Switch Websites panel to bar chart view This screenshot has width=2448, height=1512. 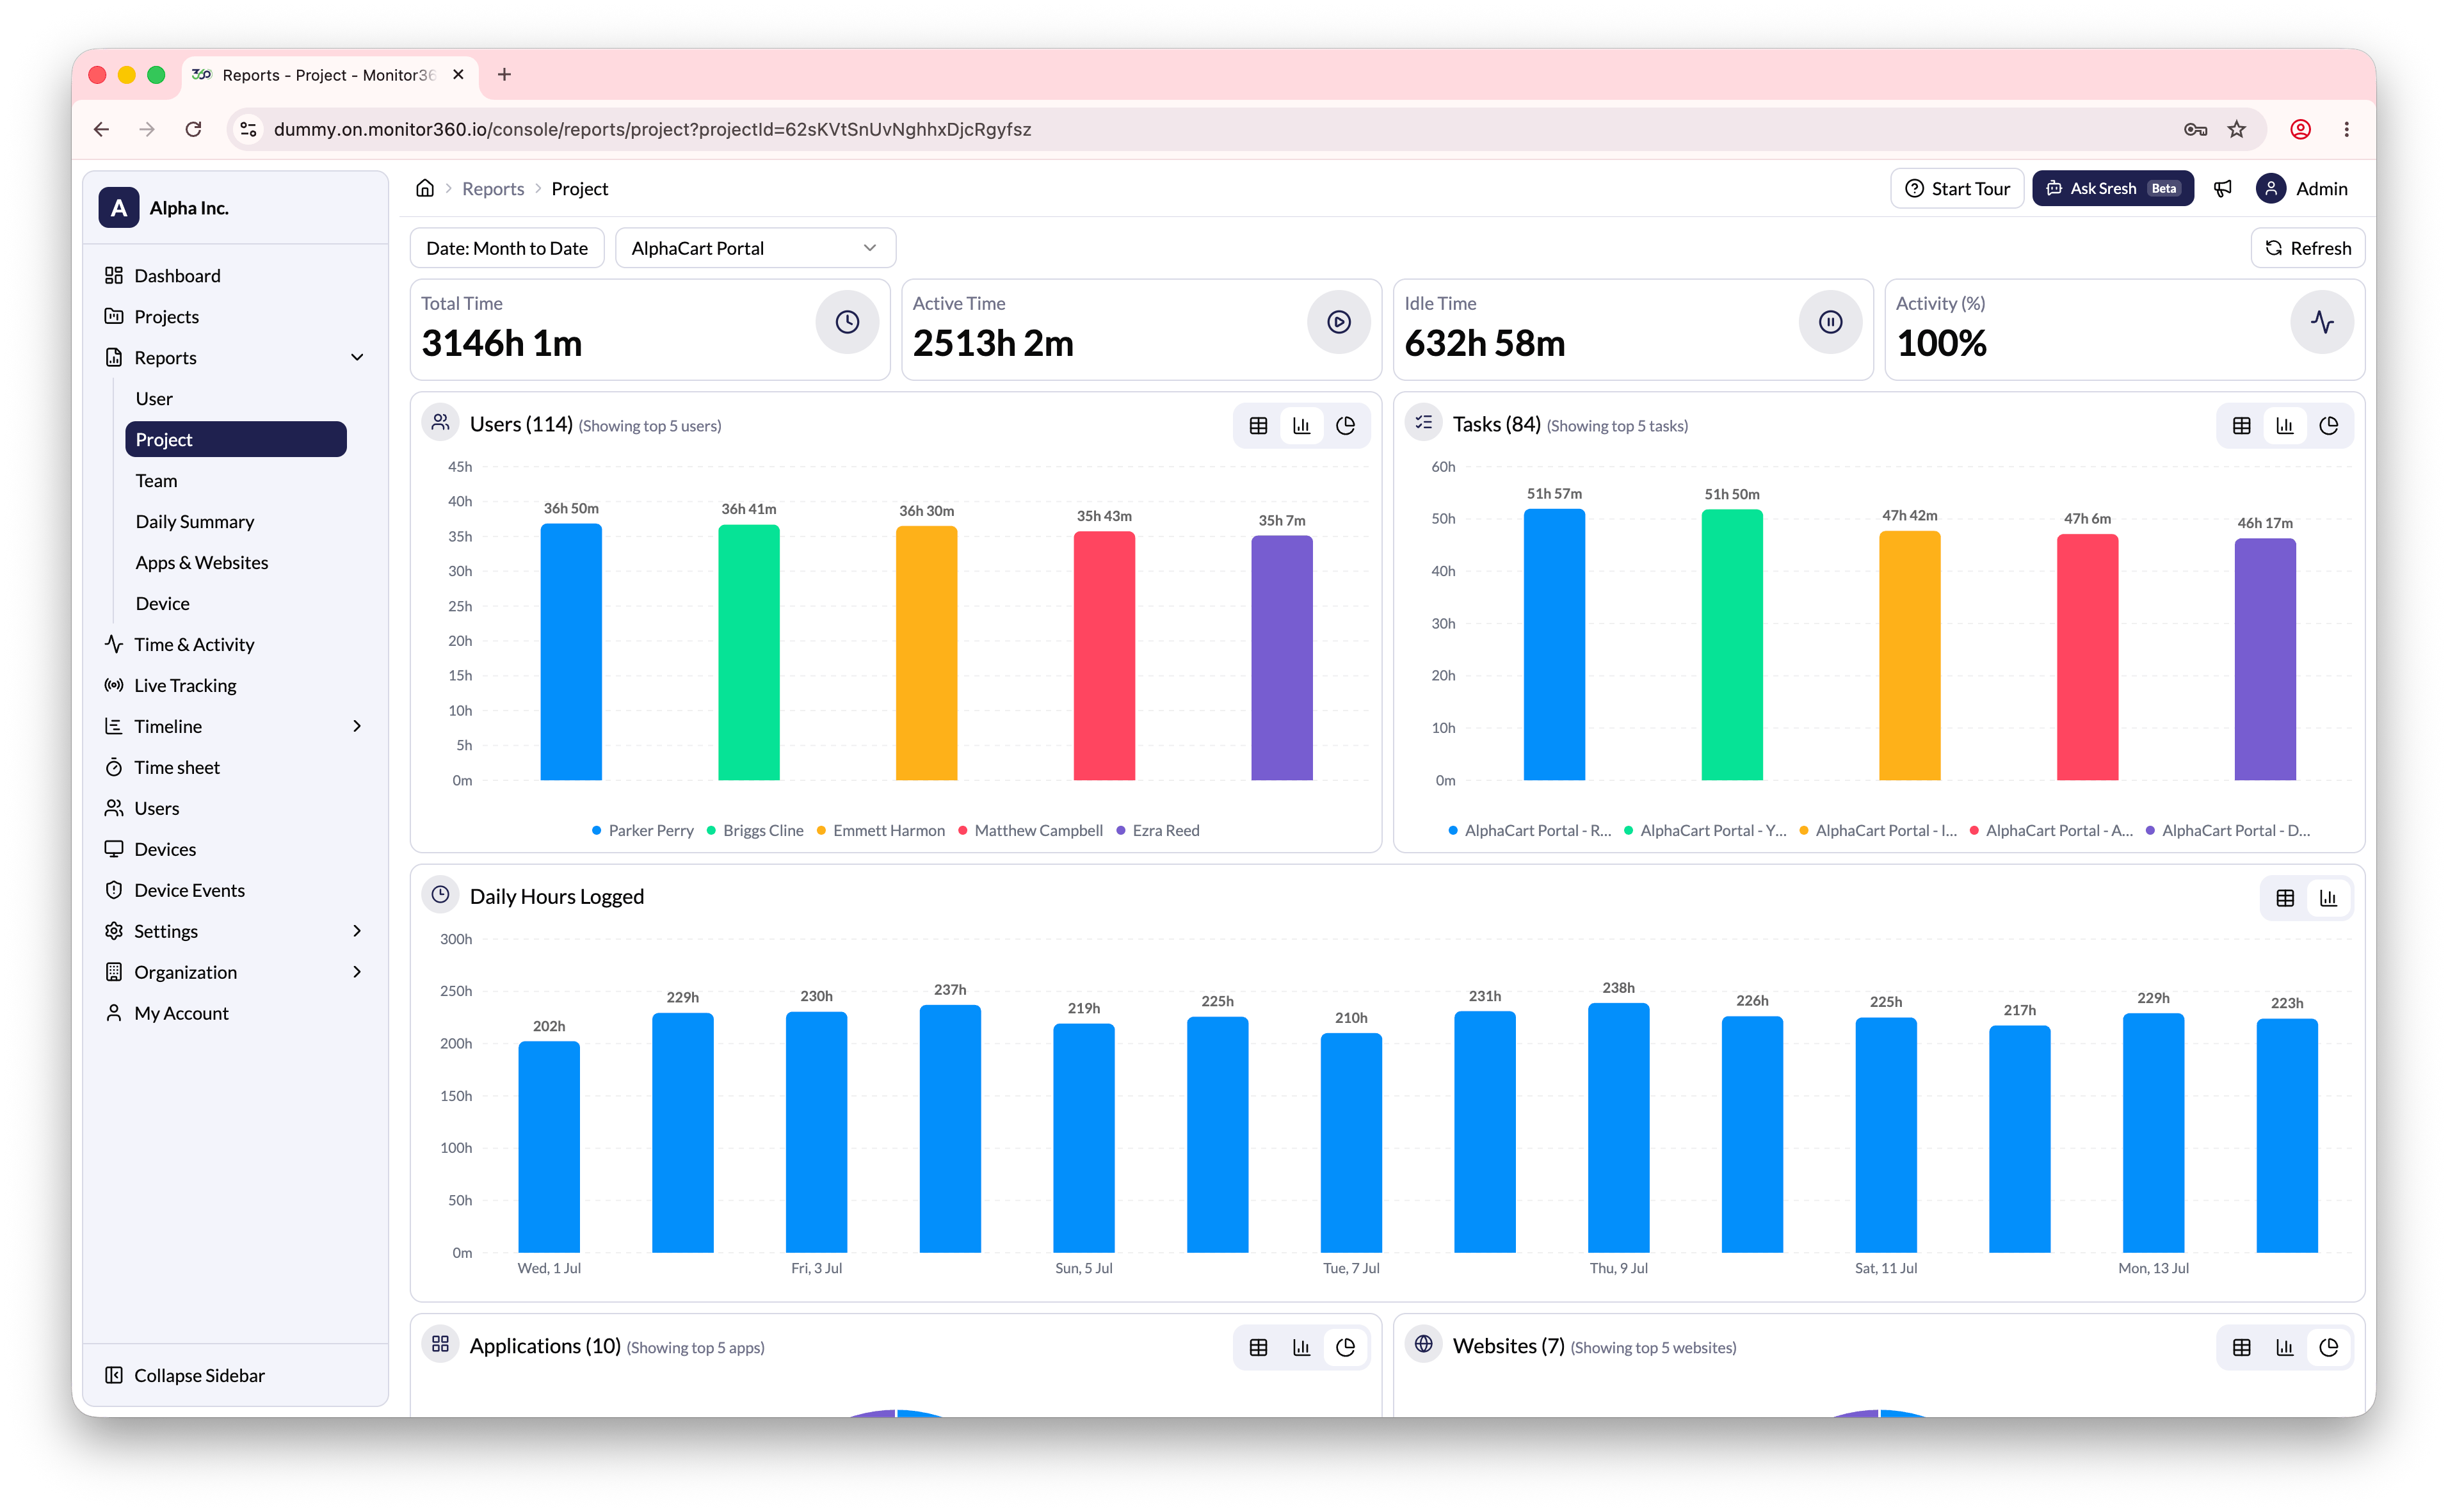point(2285,1347)
